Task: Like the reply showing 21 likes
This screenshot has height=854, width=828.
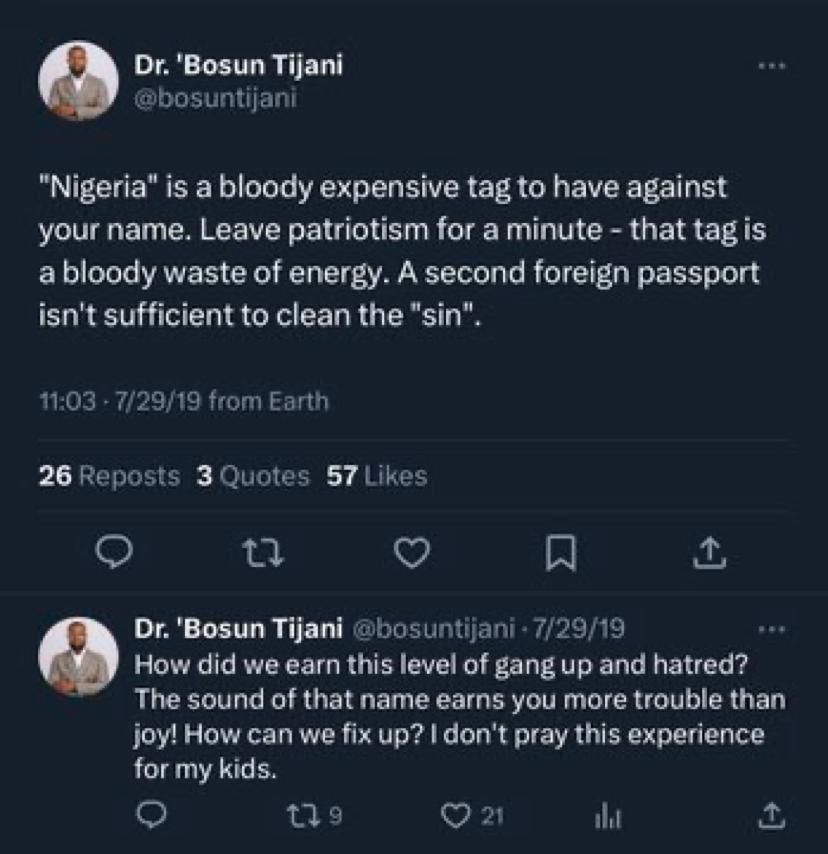Action: click(x=459, y=816)
